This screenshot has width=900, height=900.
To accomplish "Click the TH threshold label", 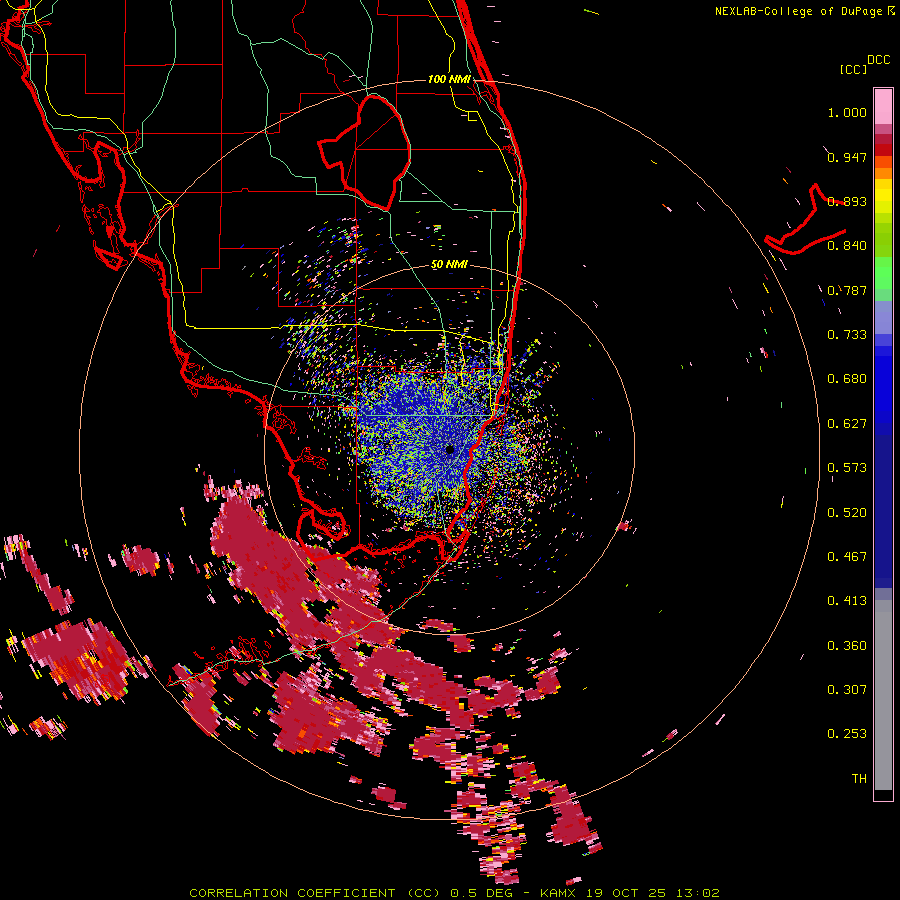I will (x=859, y=779).
